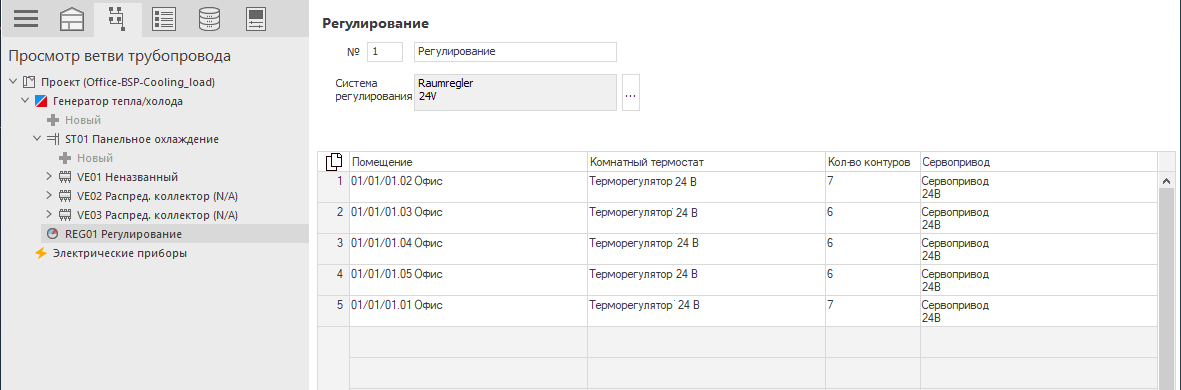1181x390 pixels.
Task: Click the Помещение column header
Action: click(x=468, y=162)
